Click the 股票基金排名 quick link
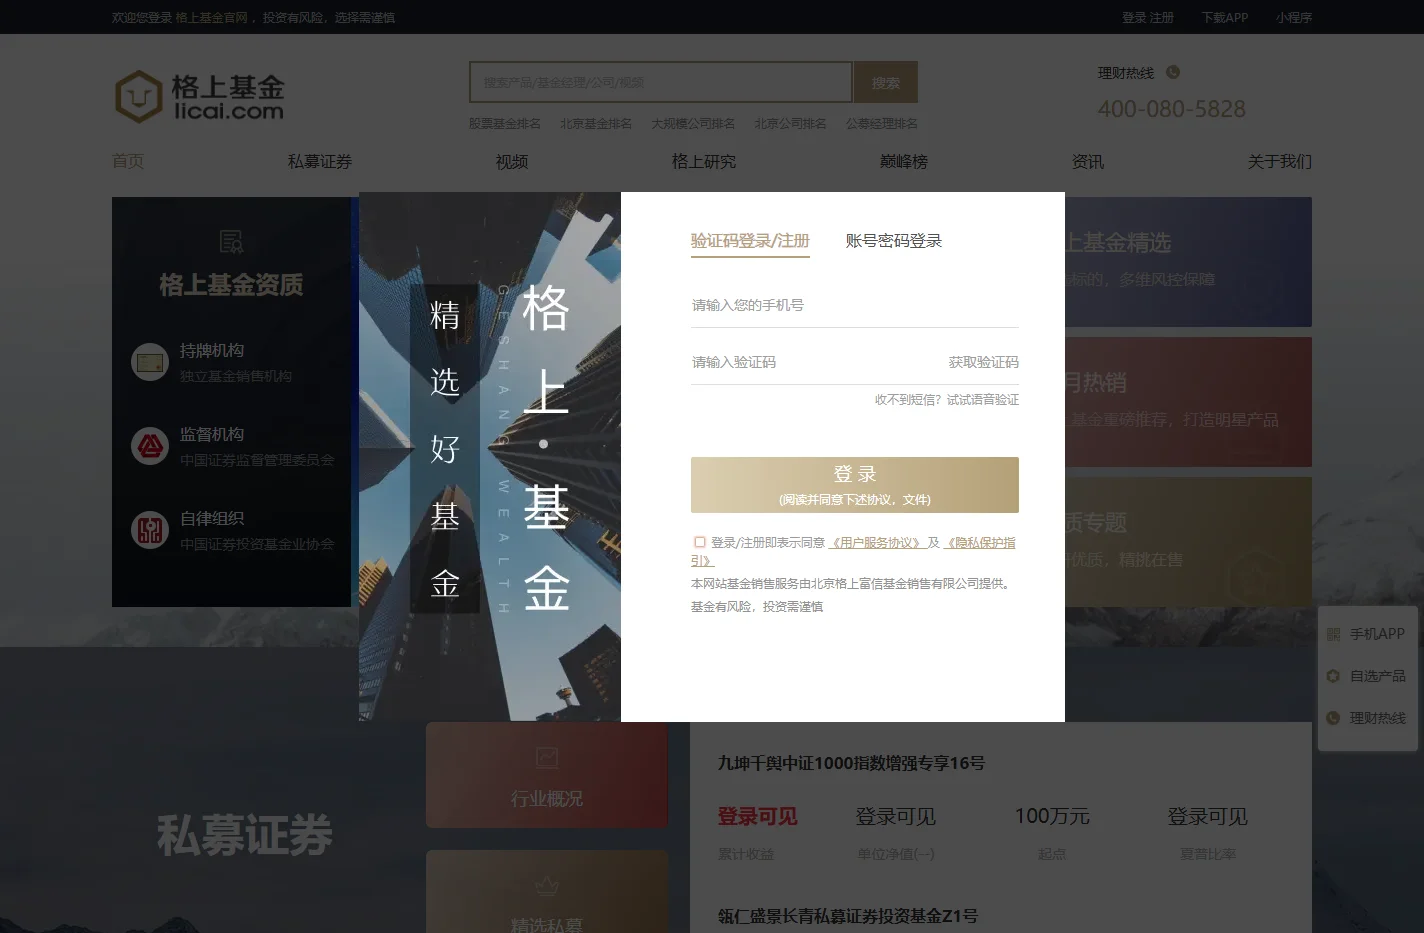1424x933 pixels. pyautogui.click(x=505, y=124)
